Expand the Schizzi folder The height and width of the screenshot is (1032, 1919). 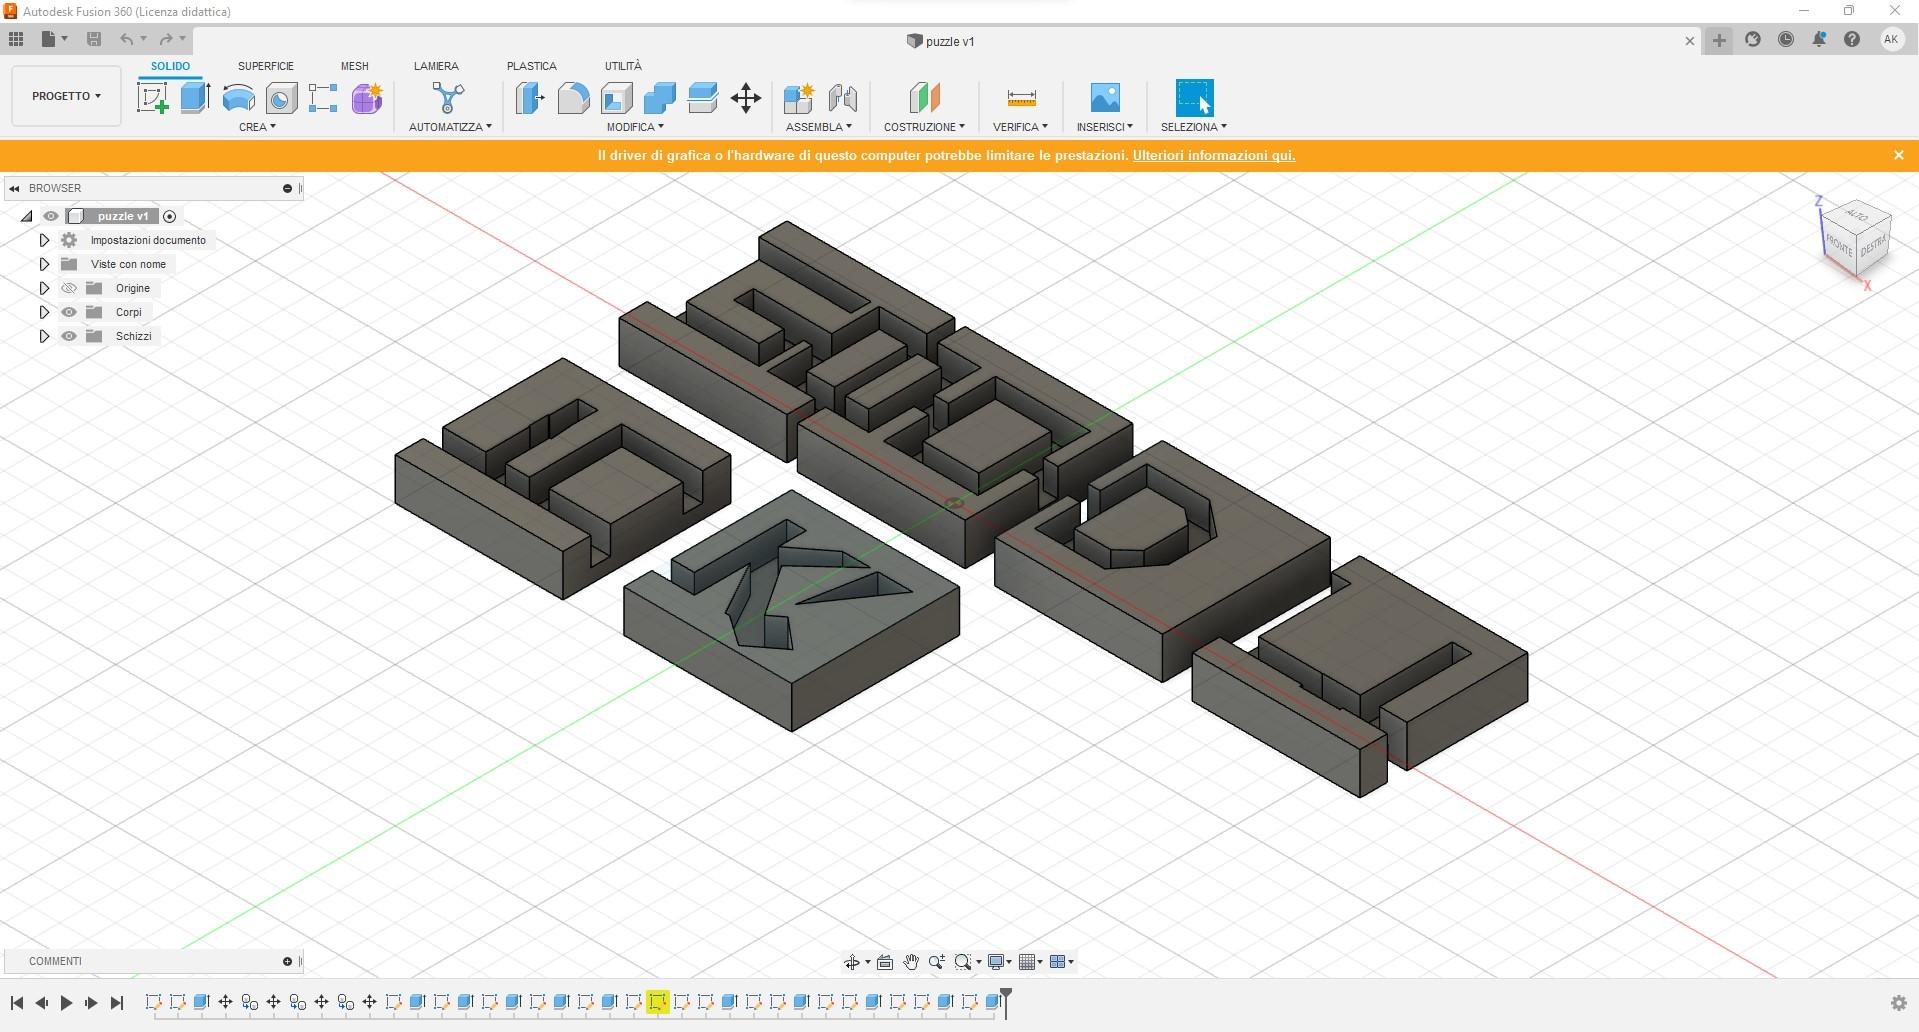tap(44, 336)
